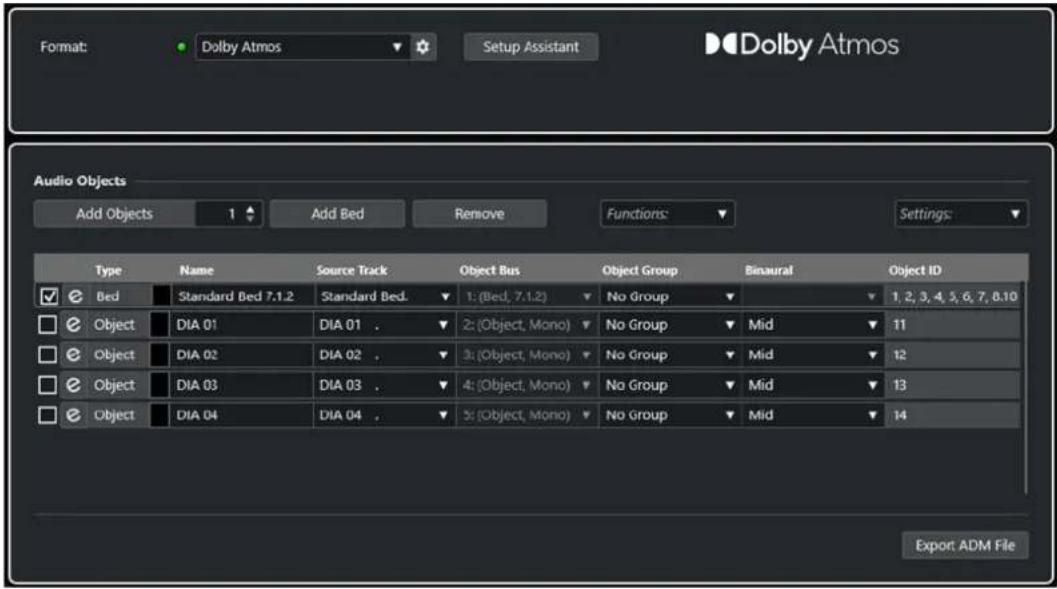Click the 'Source Track' column header
The height and width of the screenshot is (589, 1057).
point(351,270)
